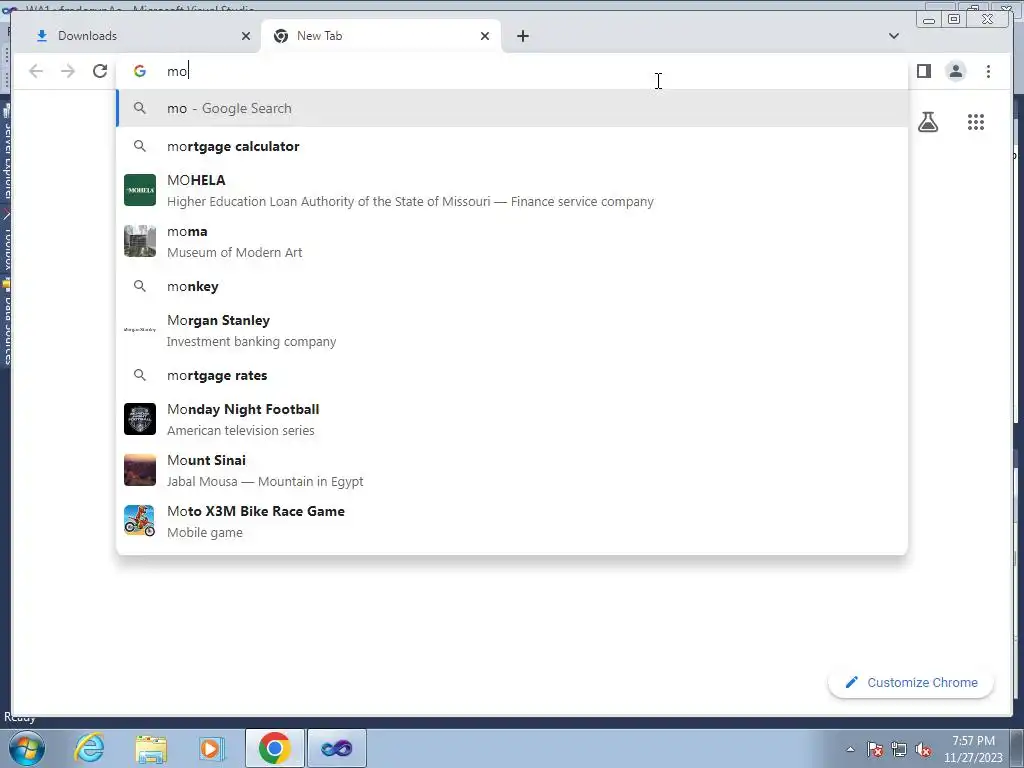Click the Mount Sinai photo thumbnail
The height and width of the screenshot is (768, 1024).
click(140, 470)
